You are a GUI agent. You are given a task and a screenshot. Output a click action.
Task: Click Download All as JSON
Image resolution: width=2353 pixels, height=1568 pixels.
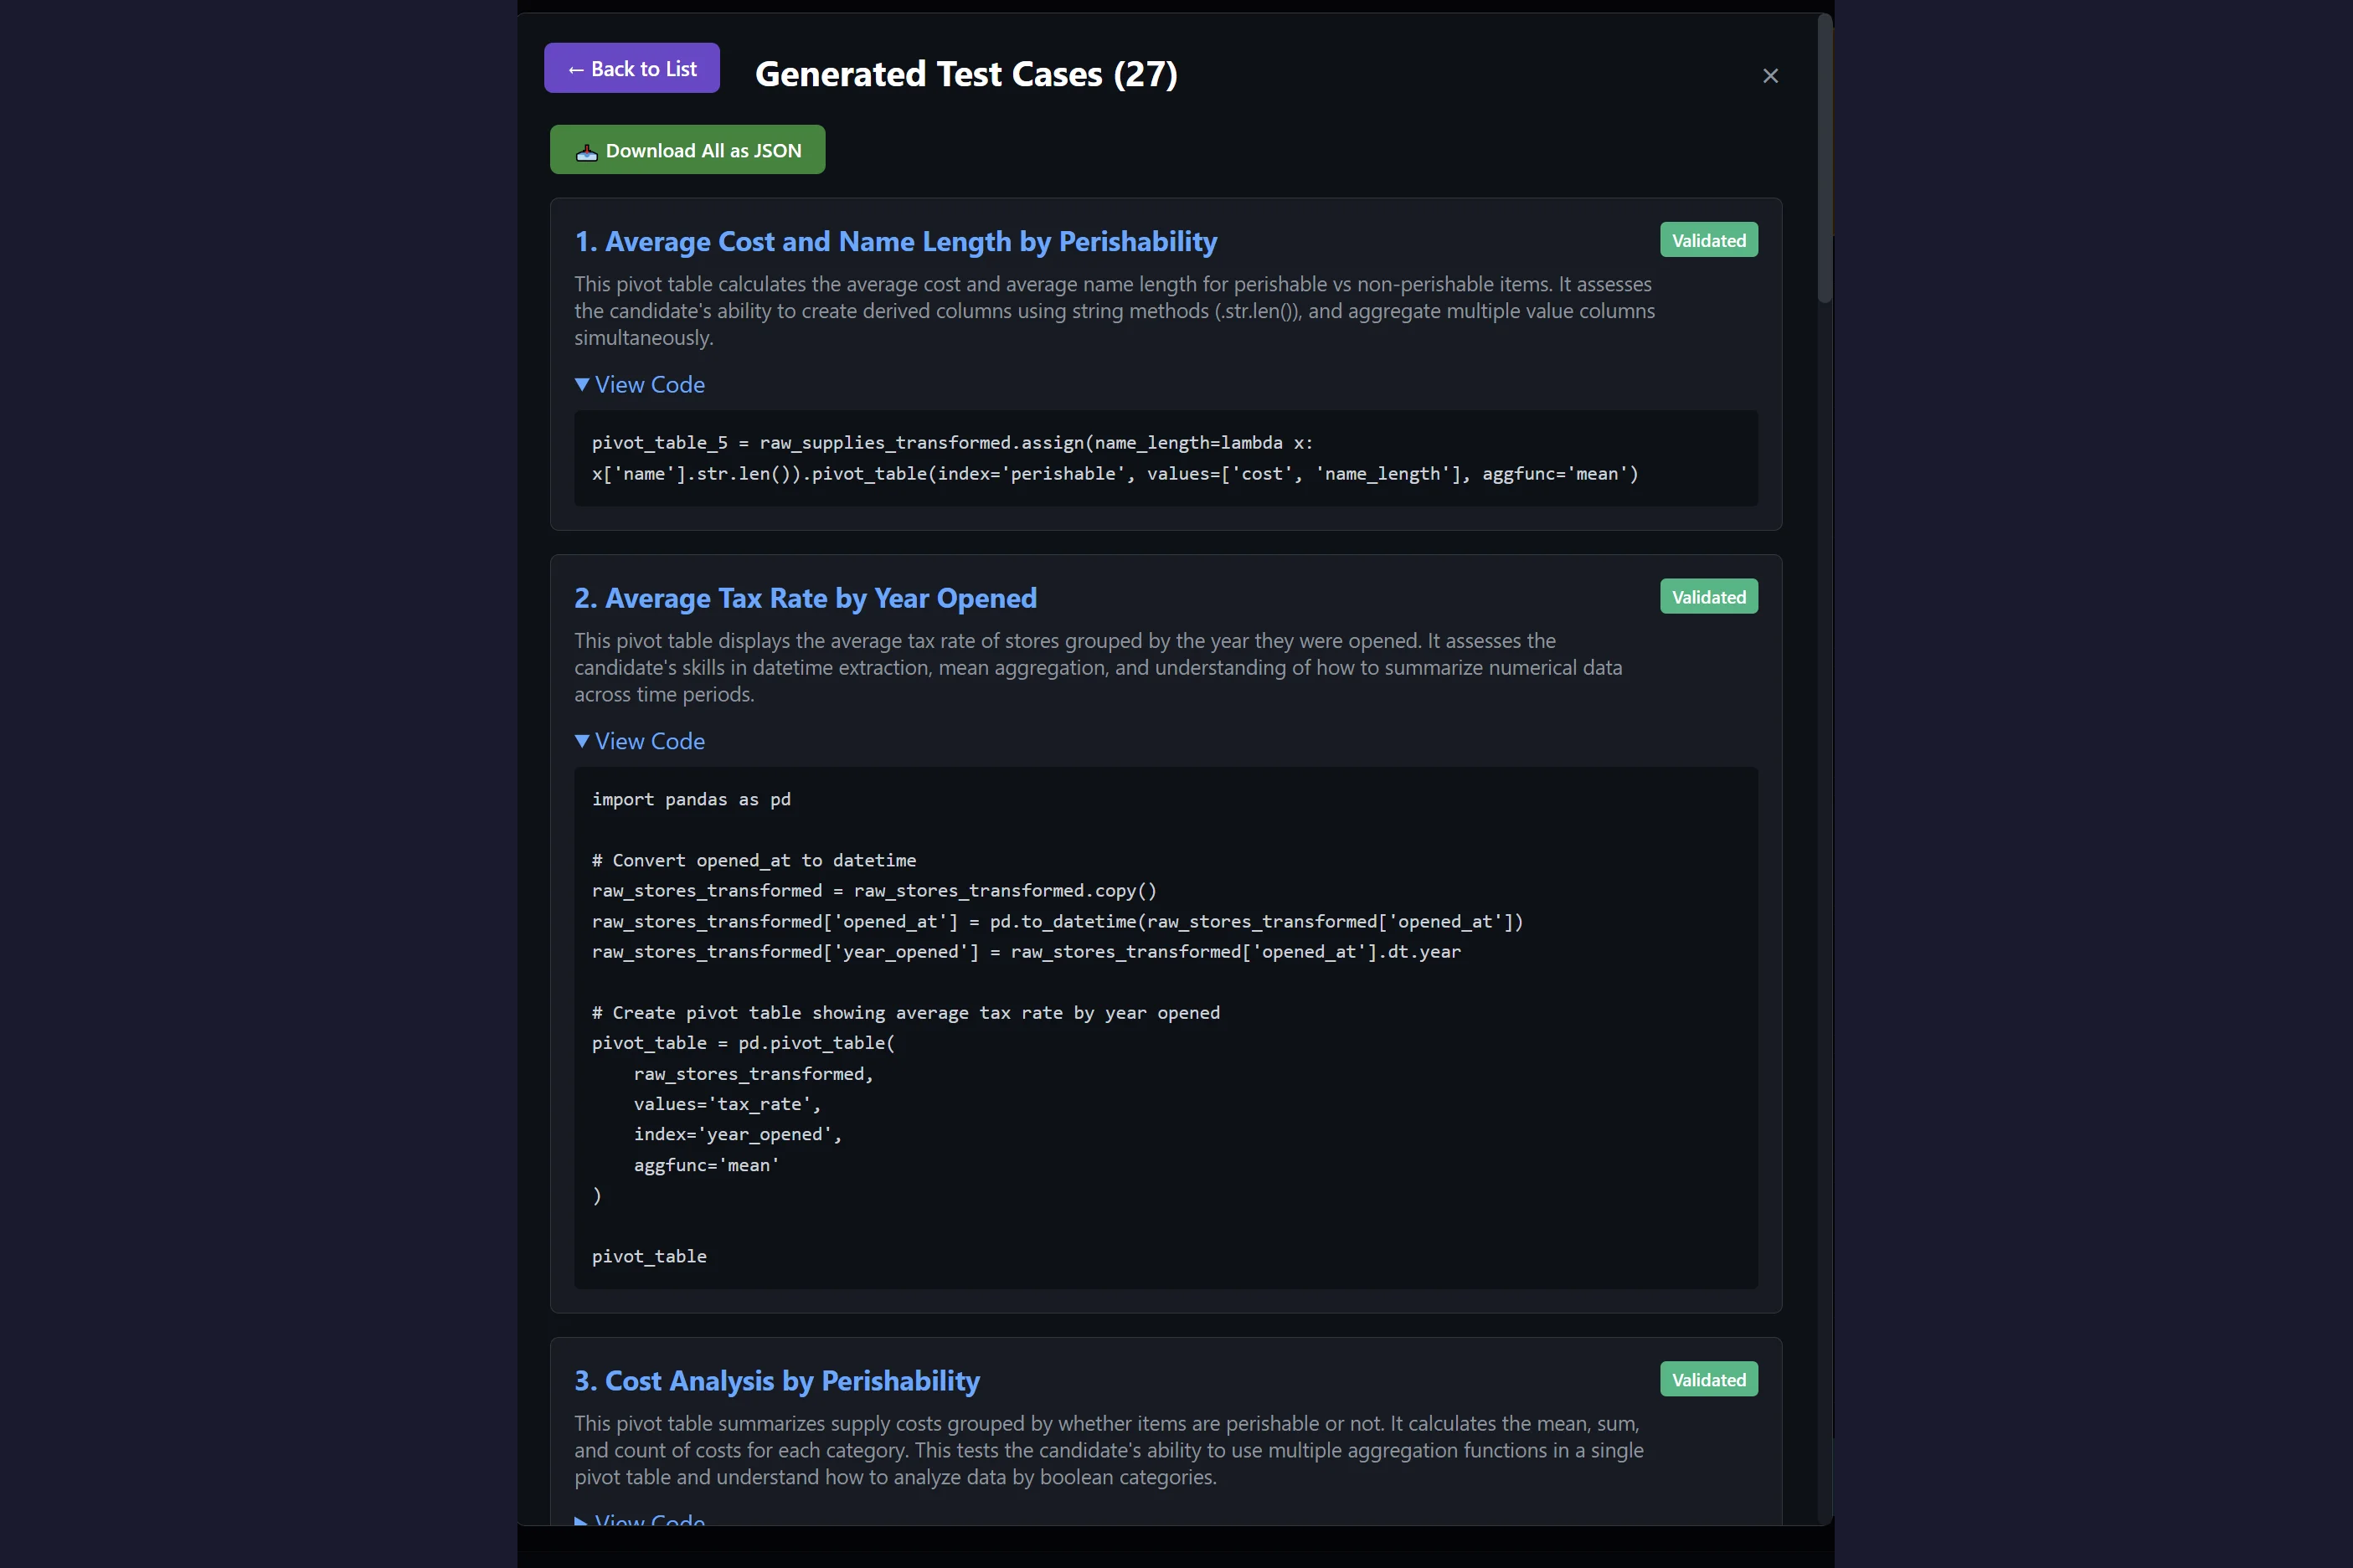pyautogui.click(x=686, y=149)
